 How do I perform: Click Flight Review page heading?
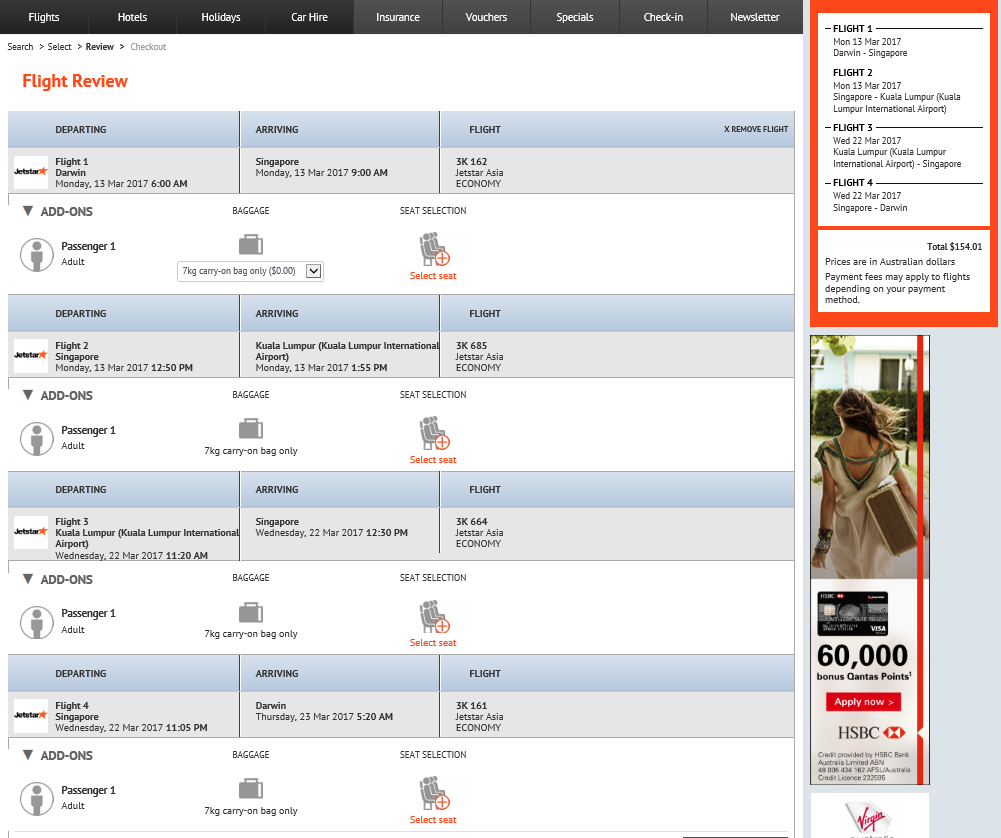75,81
